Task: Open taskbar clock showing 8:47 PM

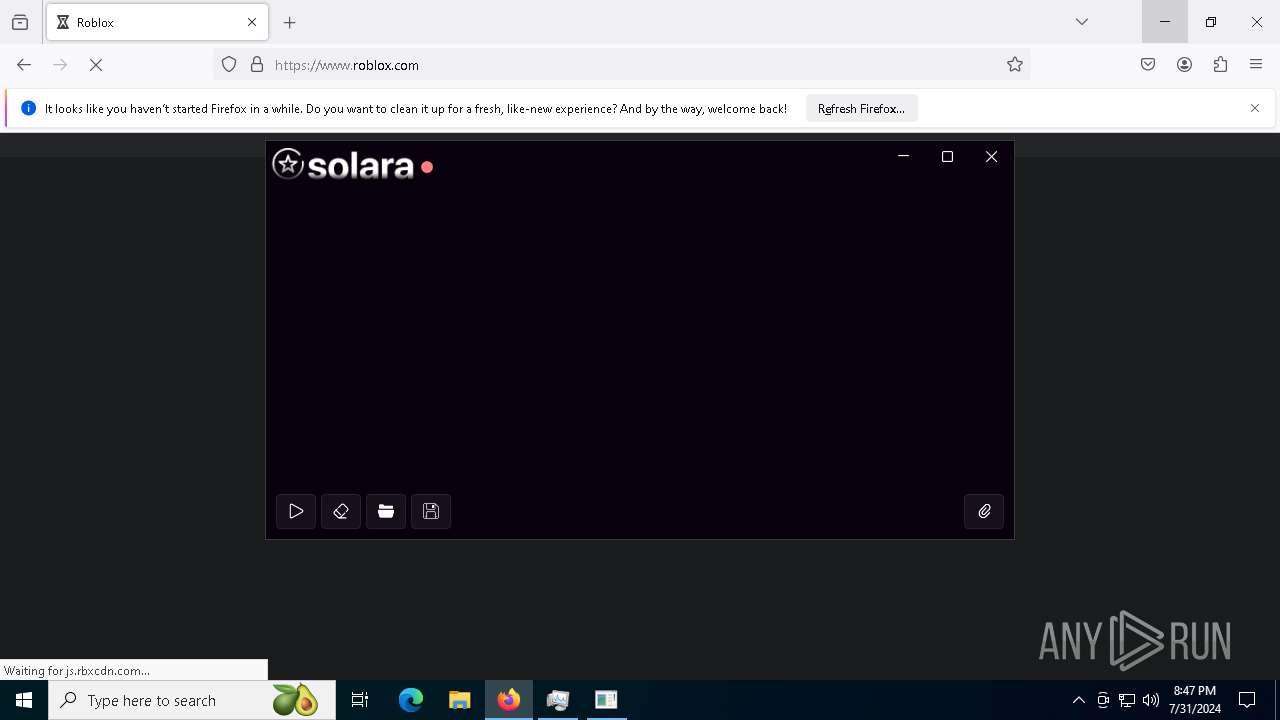Action: coord(1195,700)
